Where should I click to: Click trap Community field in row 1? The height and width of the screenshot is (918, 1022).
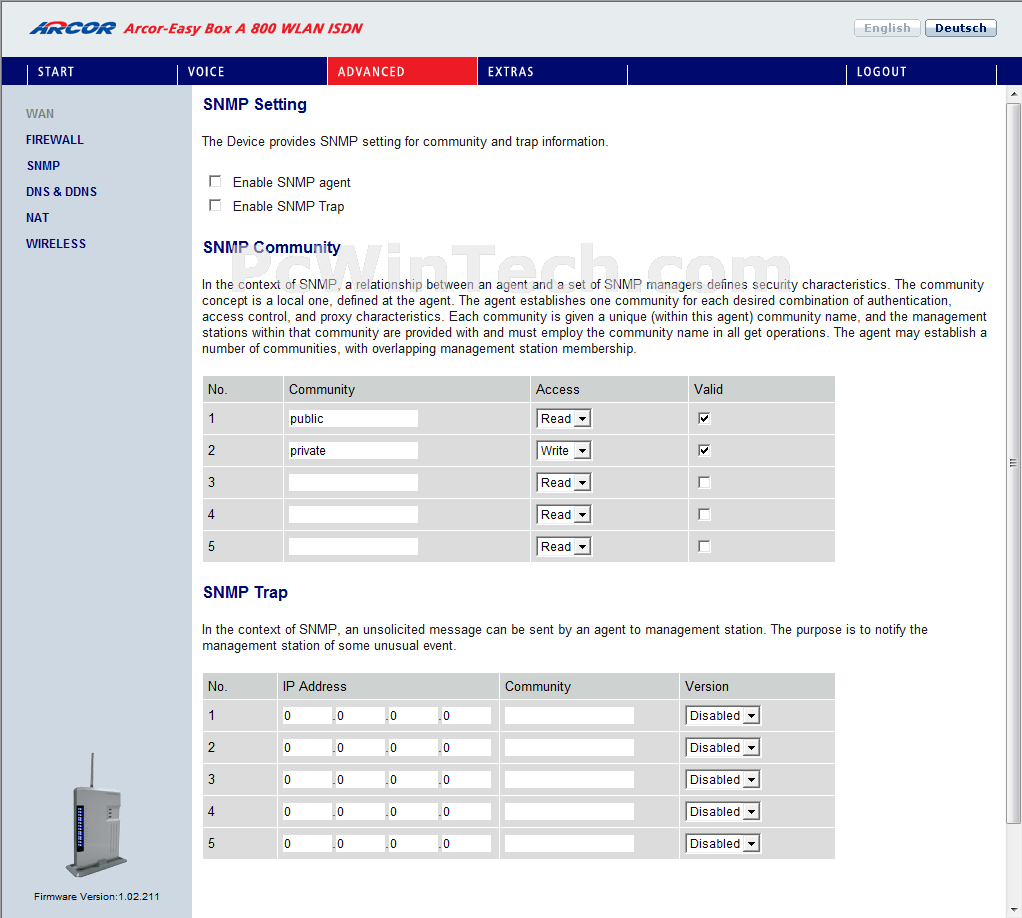(x=569, y=715)
